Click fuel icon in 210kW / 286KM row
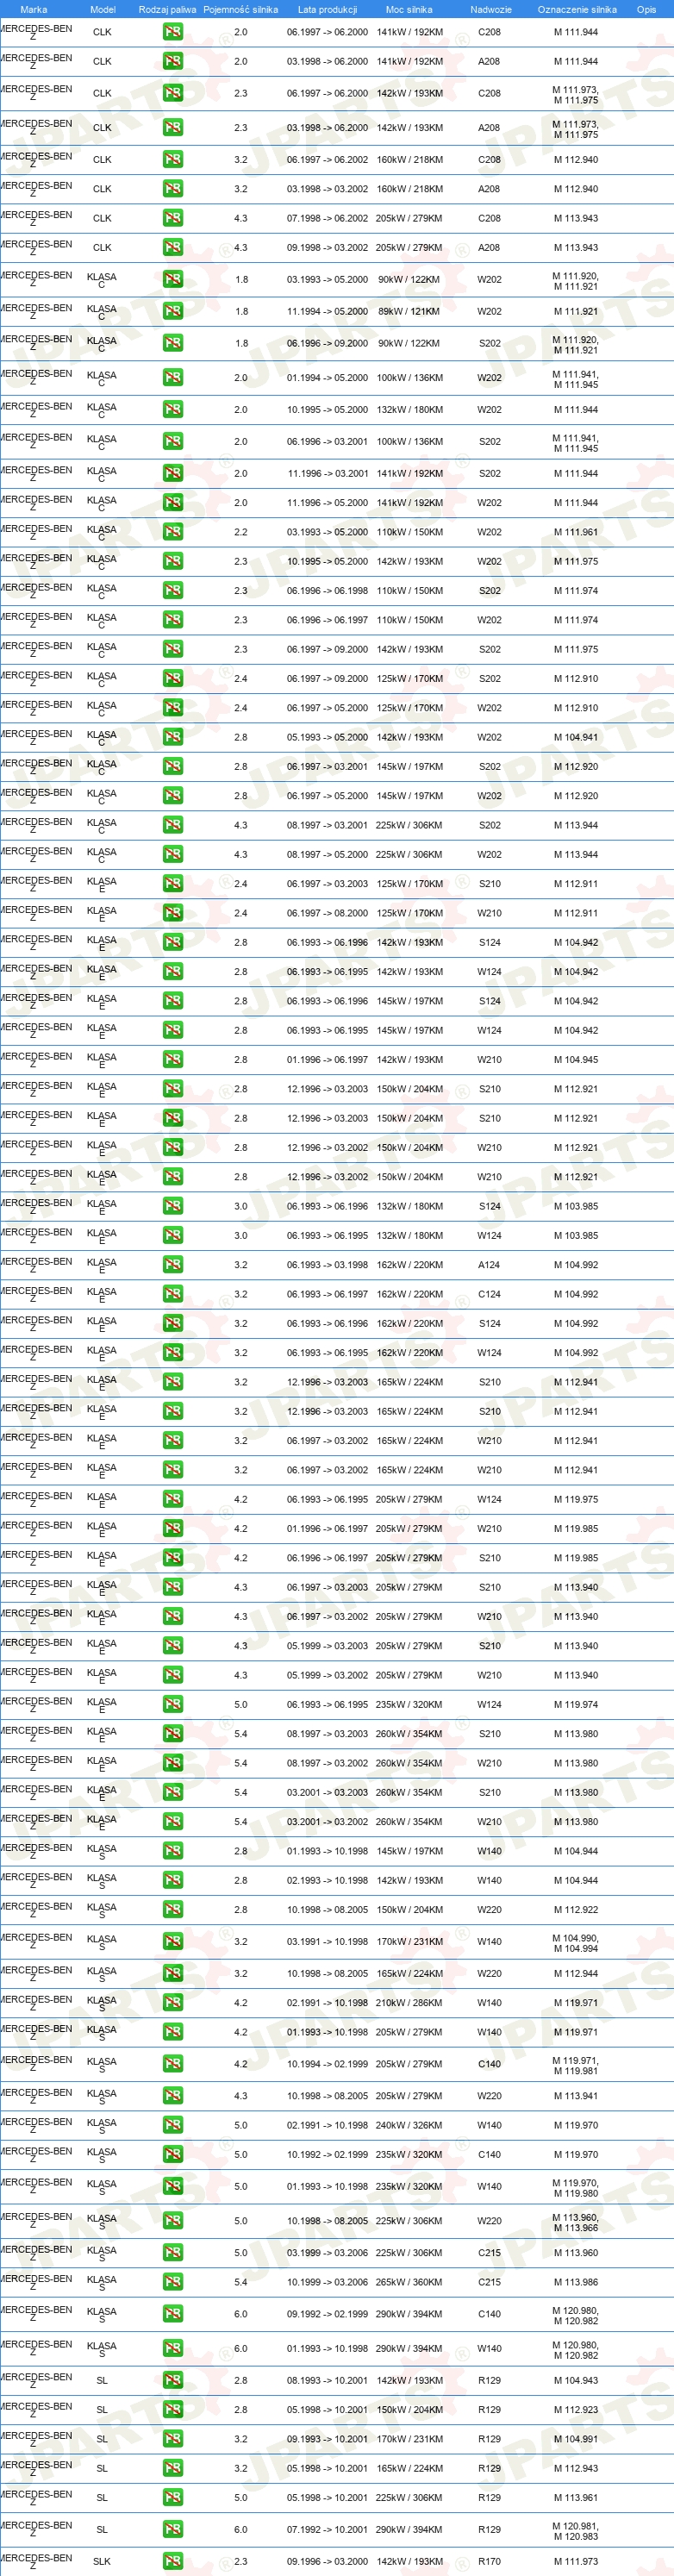The image size is (674, 2576). pyautogui.click(x=173, y=2003)
